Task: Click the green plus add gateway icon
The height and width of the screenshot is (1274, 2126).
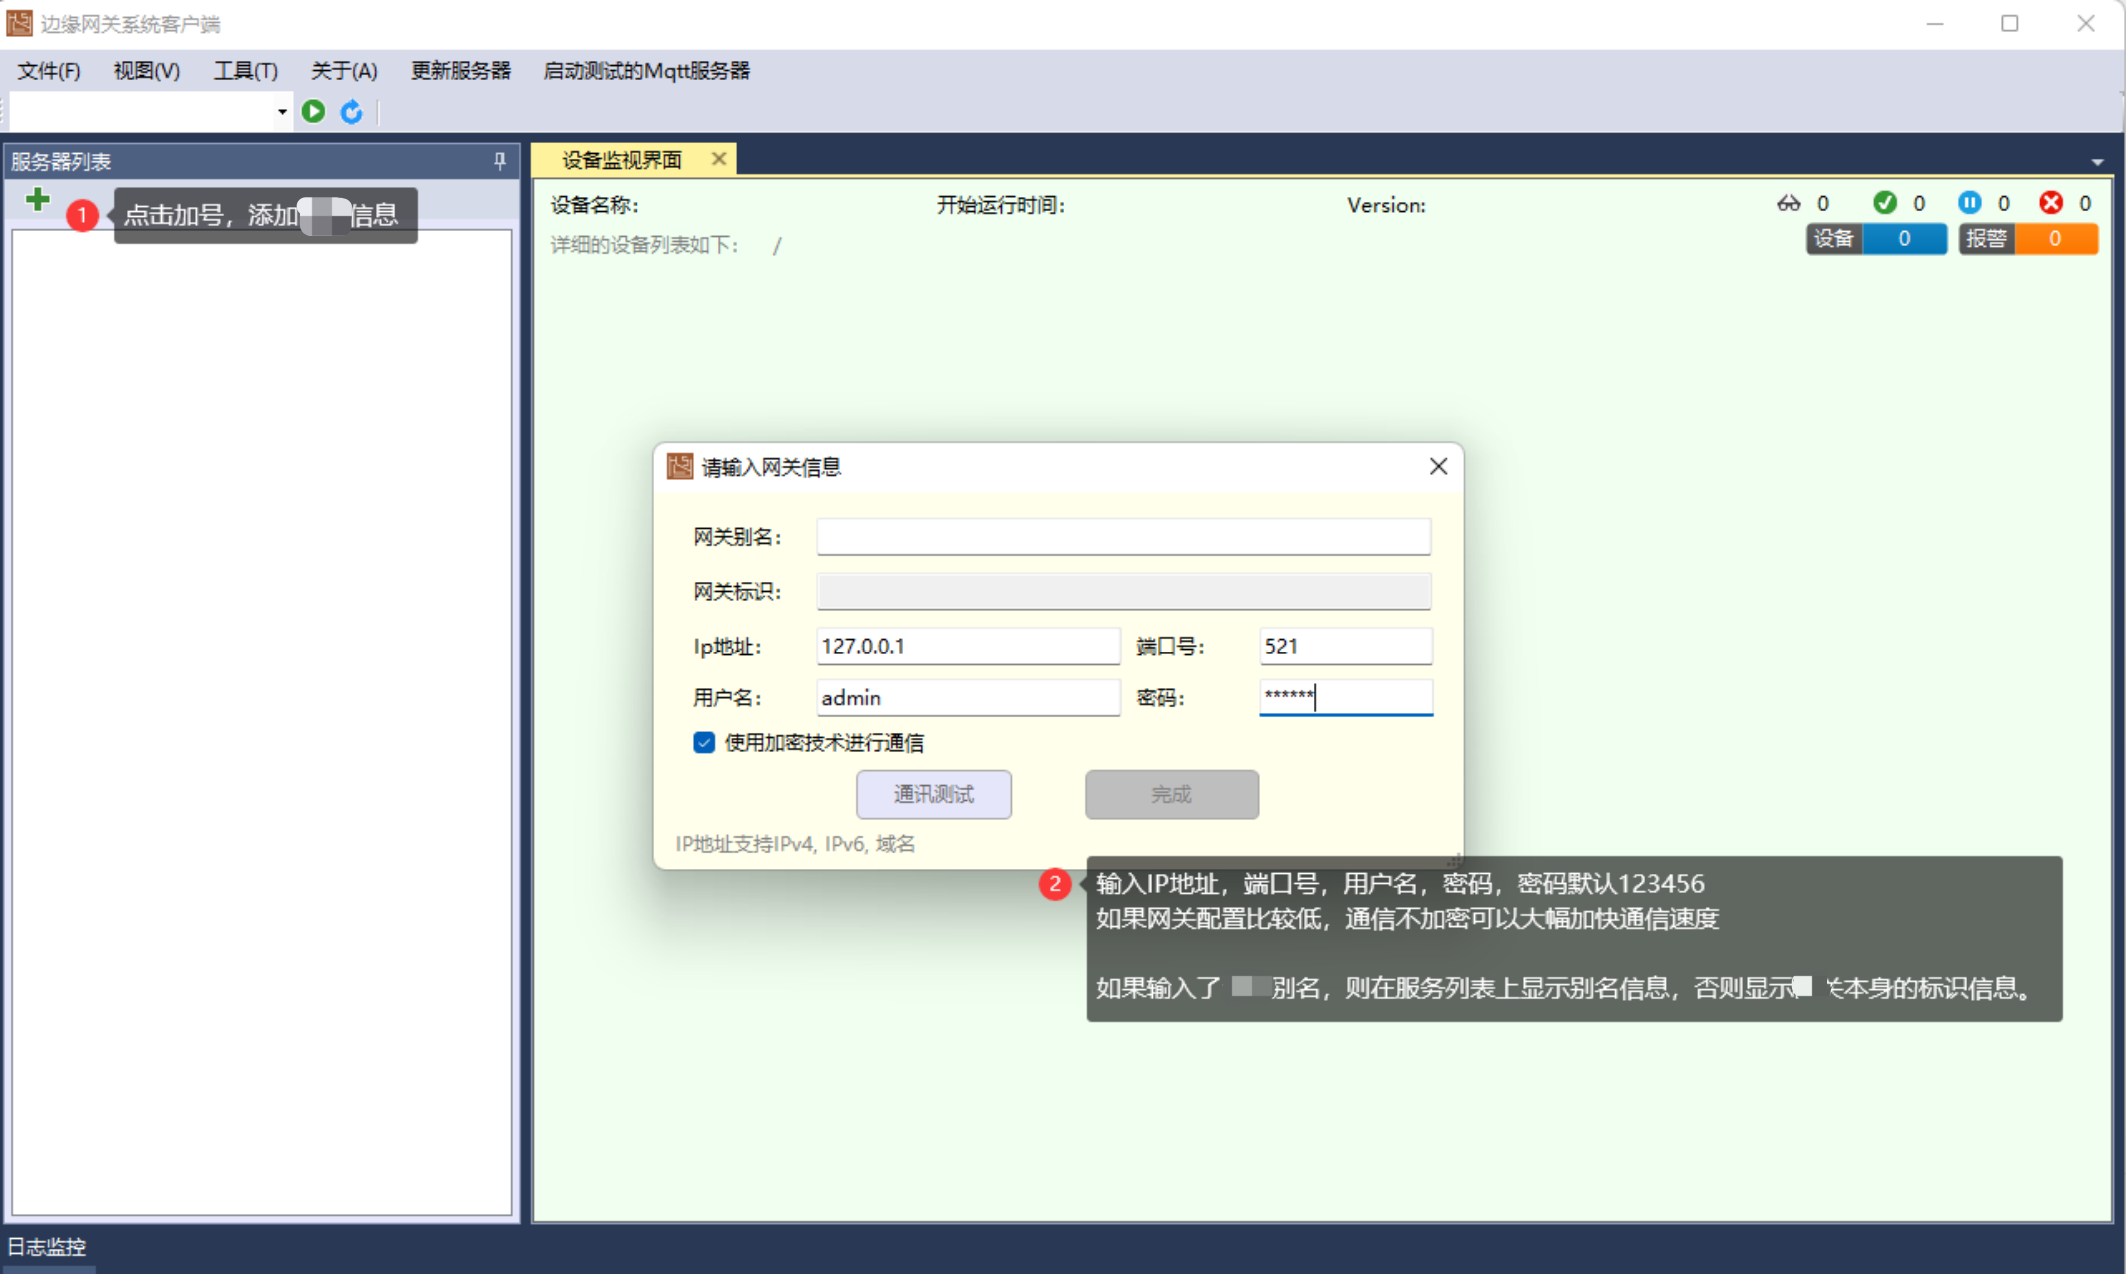Action: point(37,200)
